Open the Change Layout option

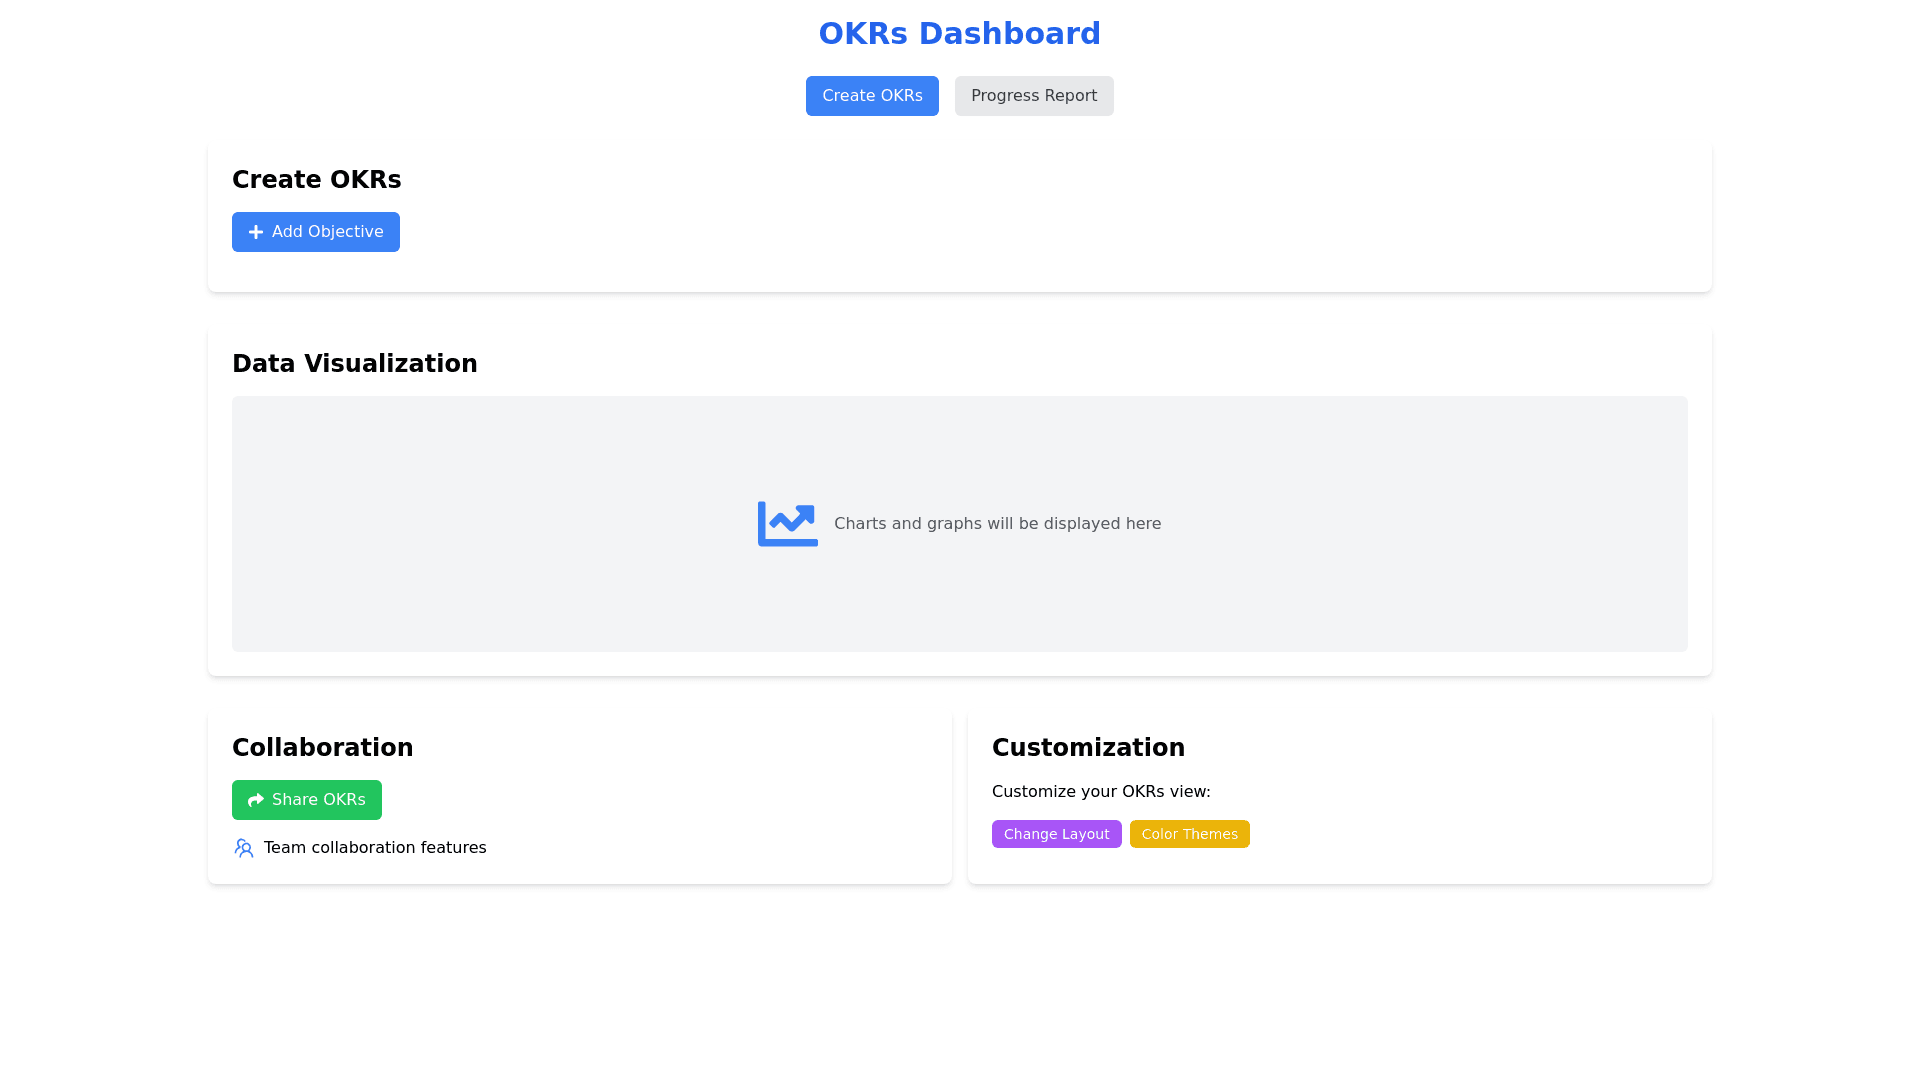click(1056, 834)
